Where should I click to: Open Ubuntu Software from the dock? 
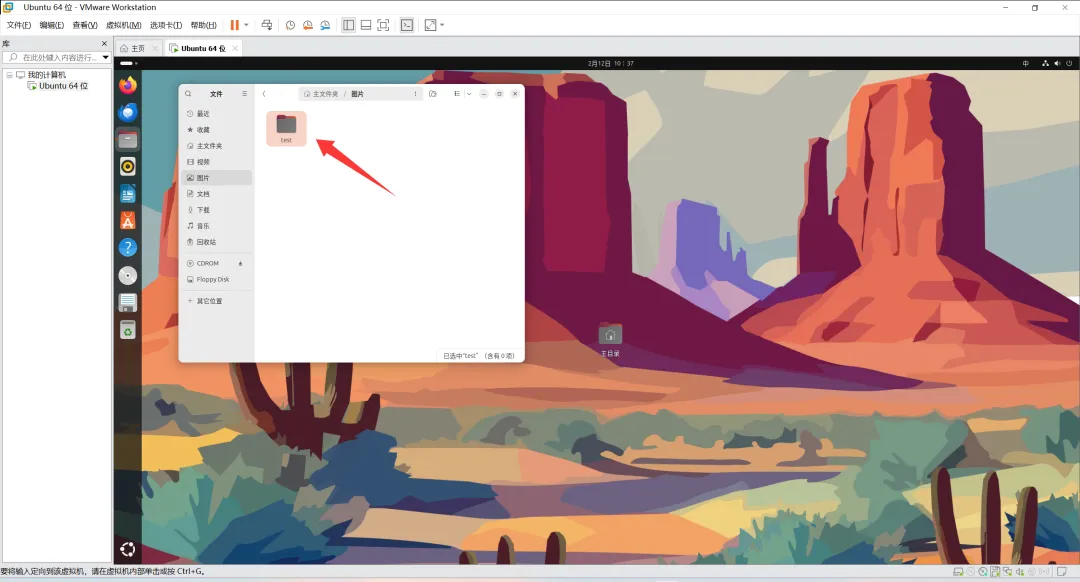[127, 221]
